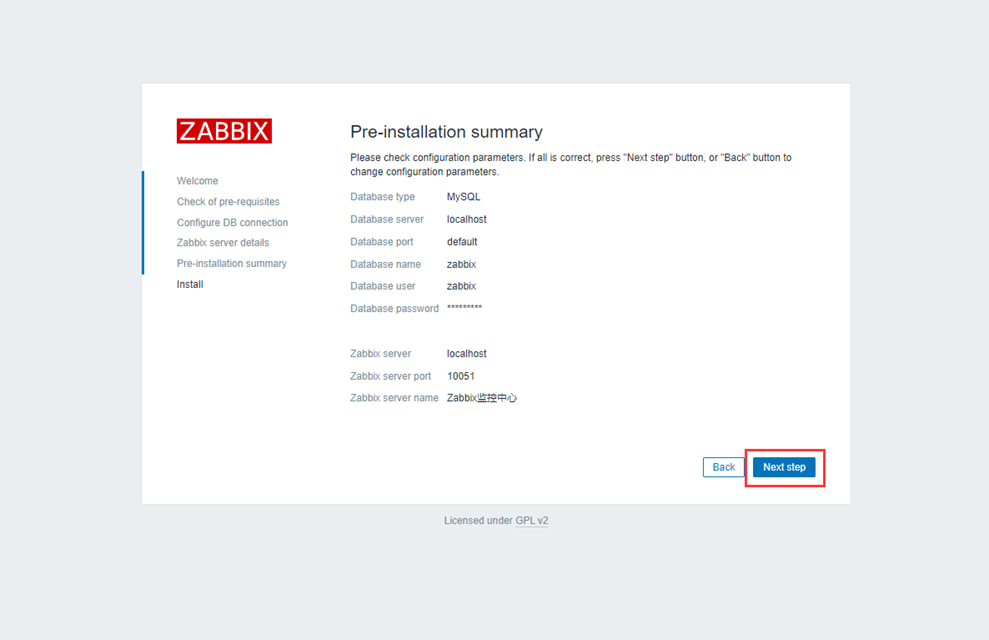Open the GPL v2 license link

click(x=532, y=520)
